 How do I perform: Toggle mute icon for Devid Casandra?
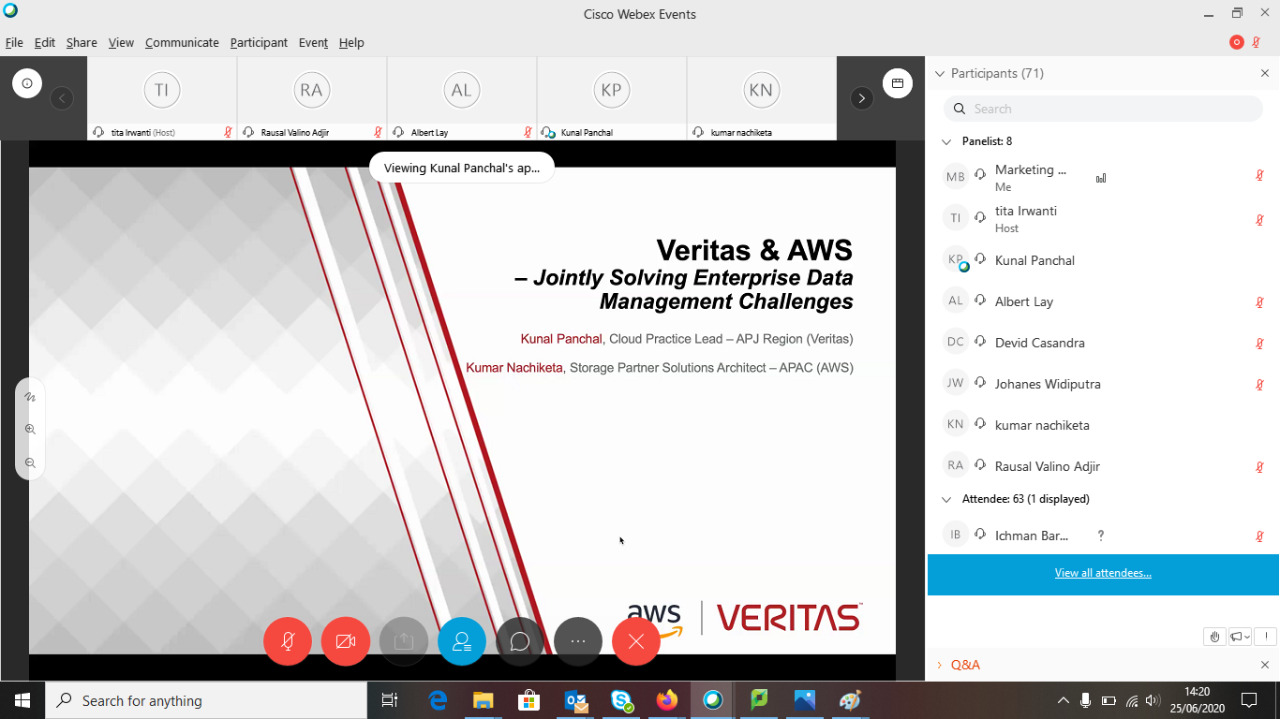pyautogui.click(x=1260, y=343)
